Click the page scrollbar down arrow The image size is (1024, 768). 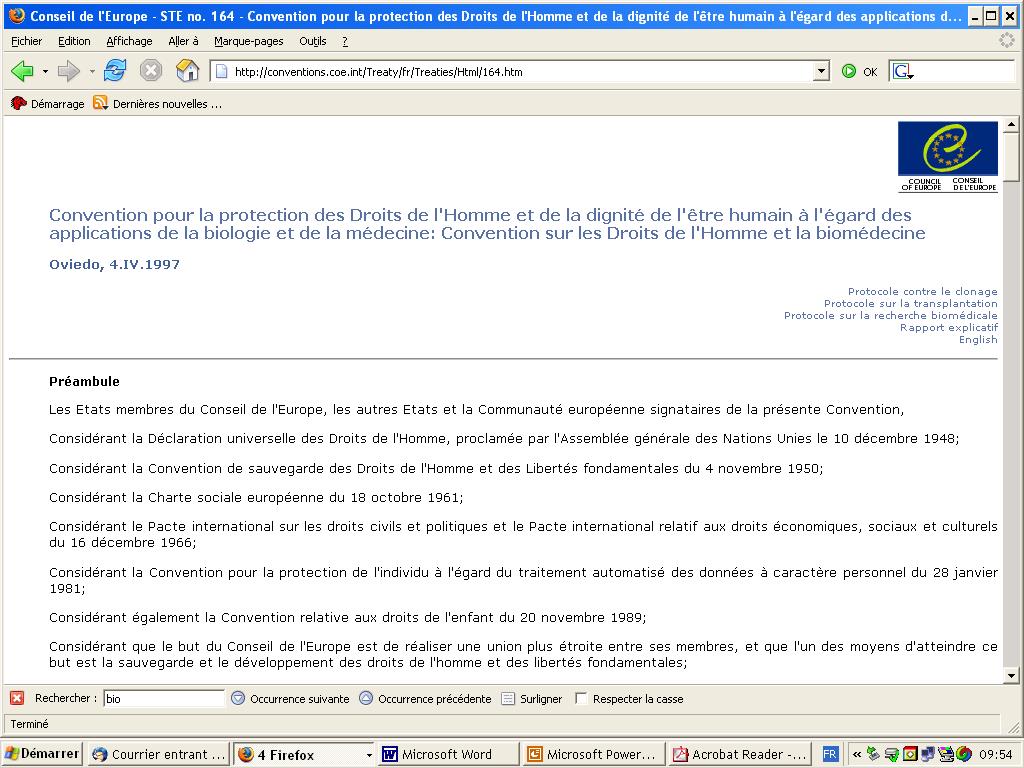point(1011,676)
